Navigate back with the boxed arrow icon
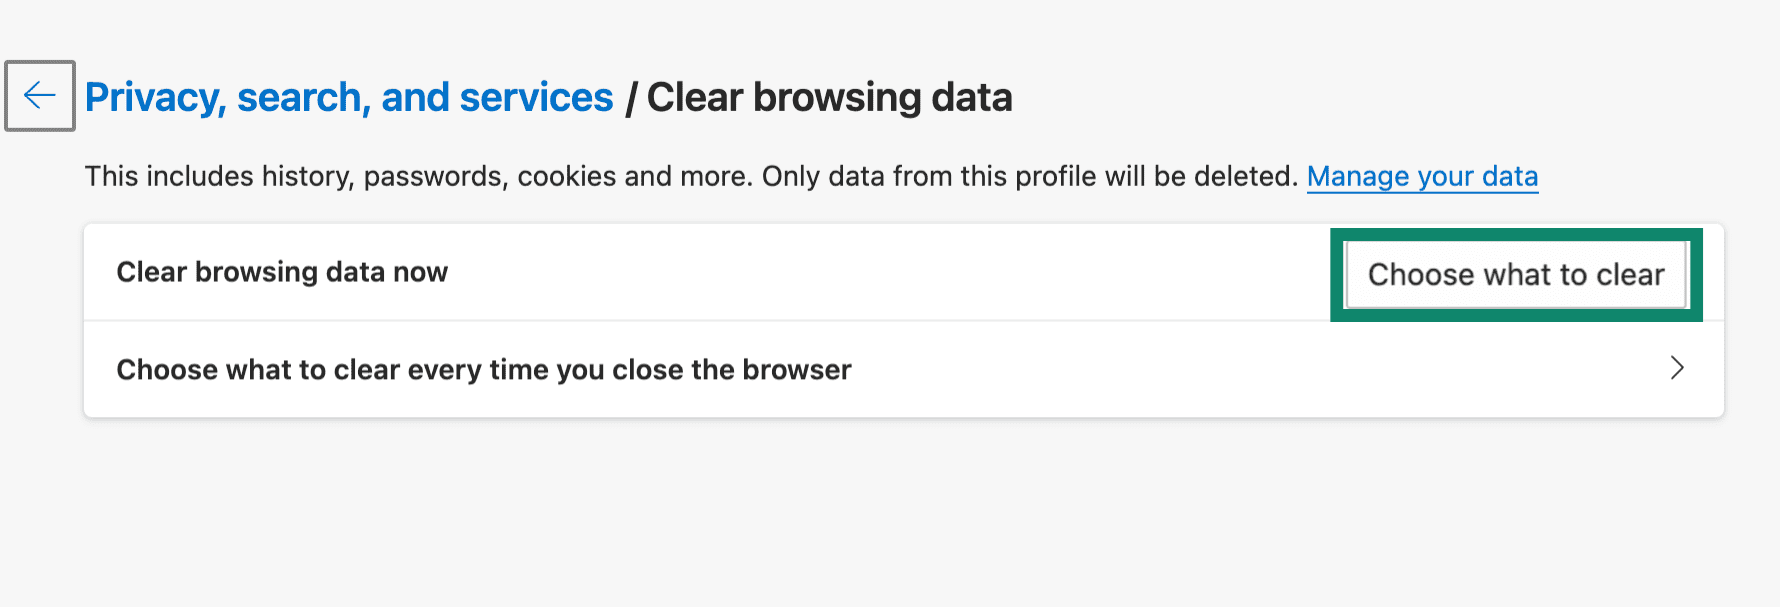This screenshot has width=1780, height=608. 40,96
